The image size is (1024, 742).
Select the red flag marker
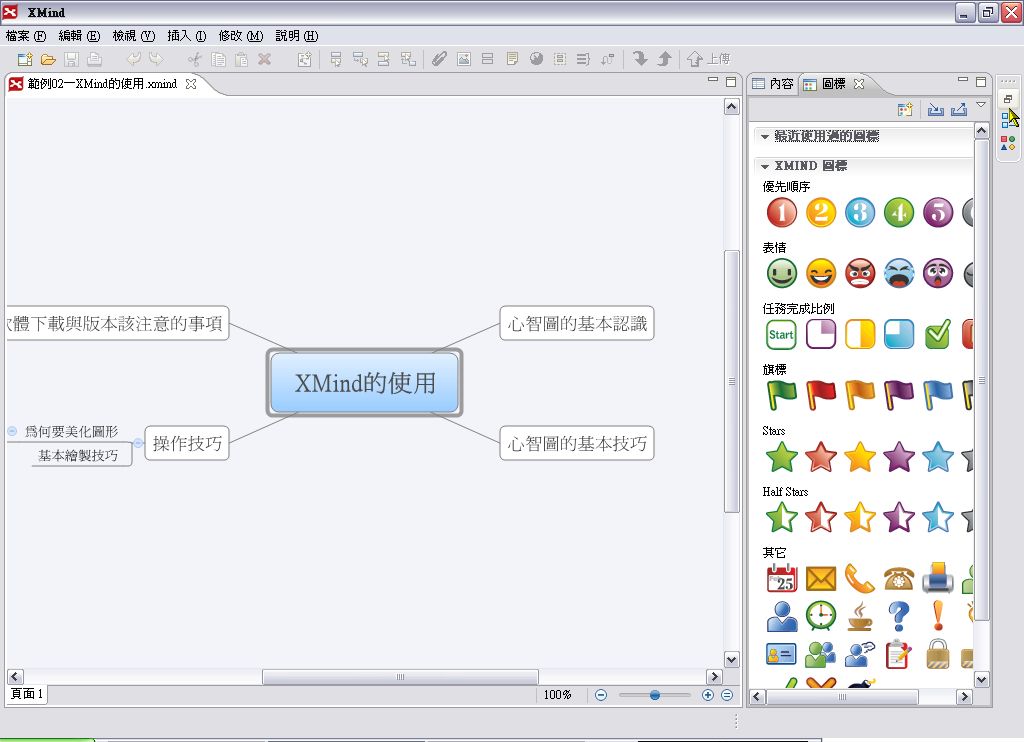821,395
